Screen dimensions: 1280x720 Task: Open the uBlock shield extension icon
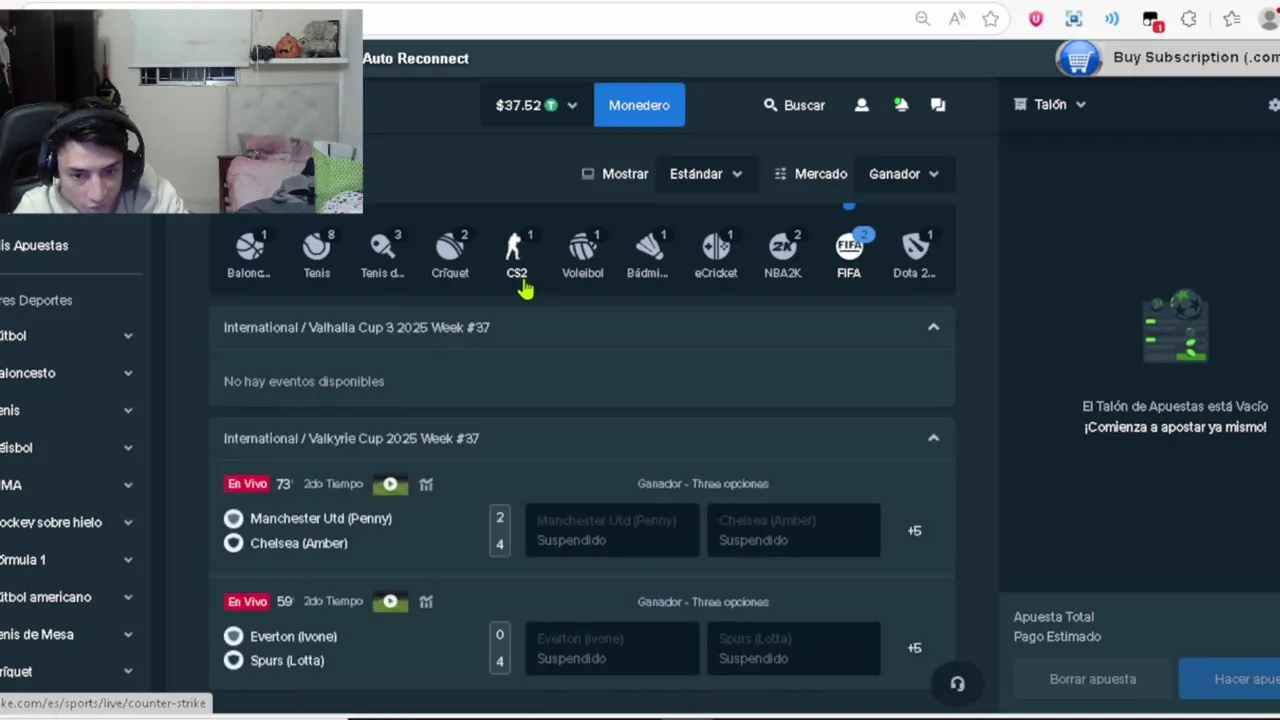pyautogui.click(x=1036, y=19)
